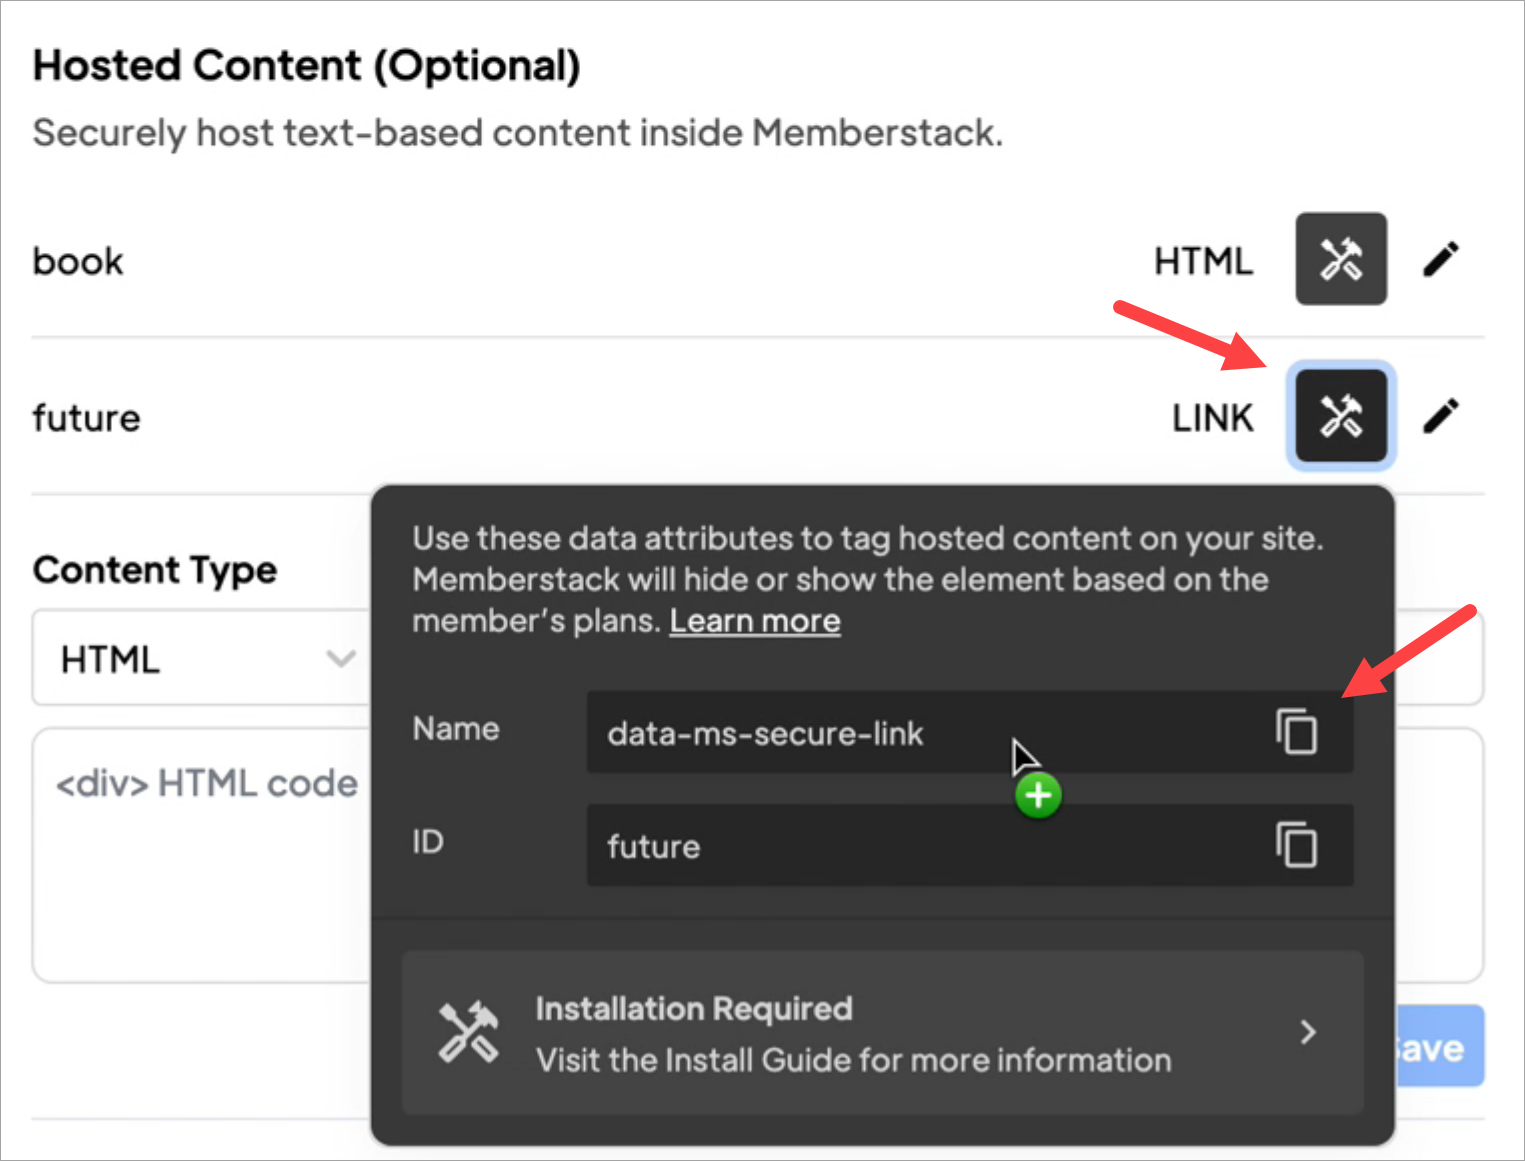Click the tools icon in the future row
This screenshot has width=1525, height=1161.
point(1340,416)
